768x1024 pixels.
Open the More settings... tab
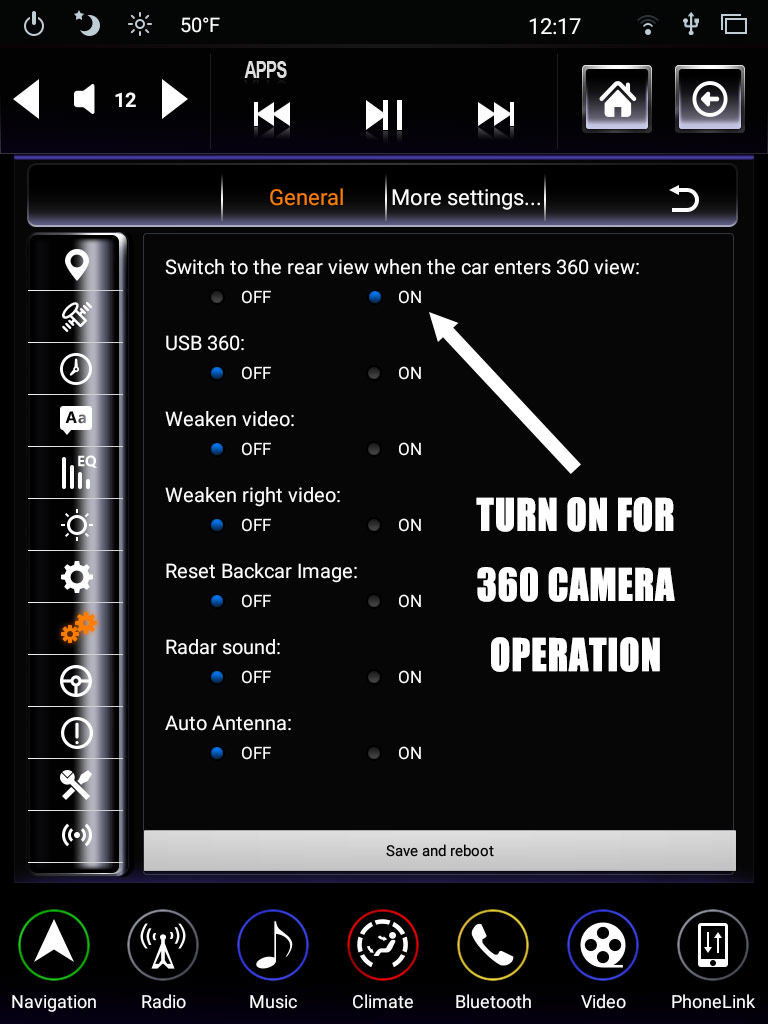coord(466,197)
